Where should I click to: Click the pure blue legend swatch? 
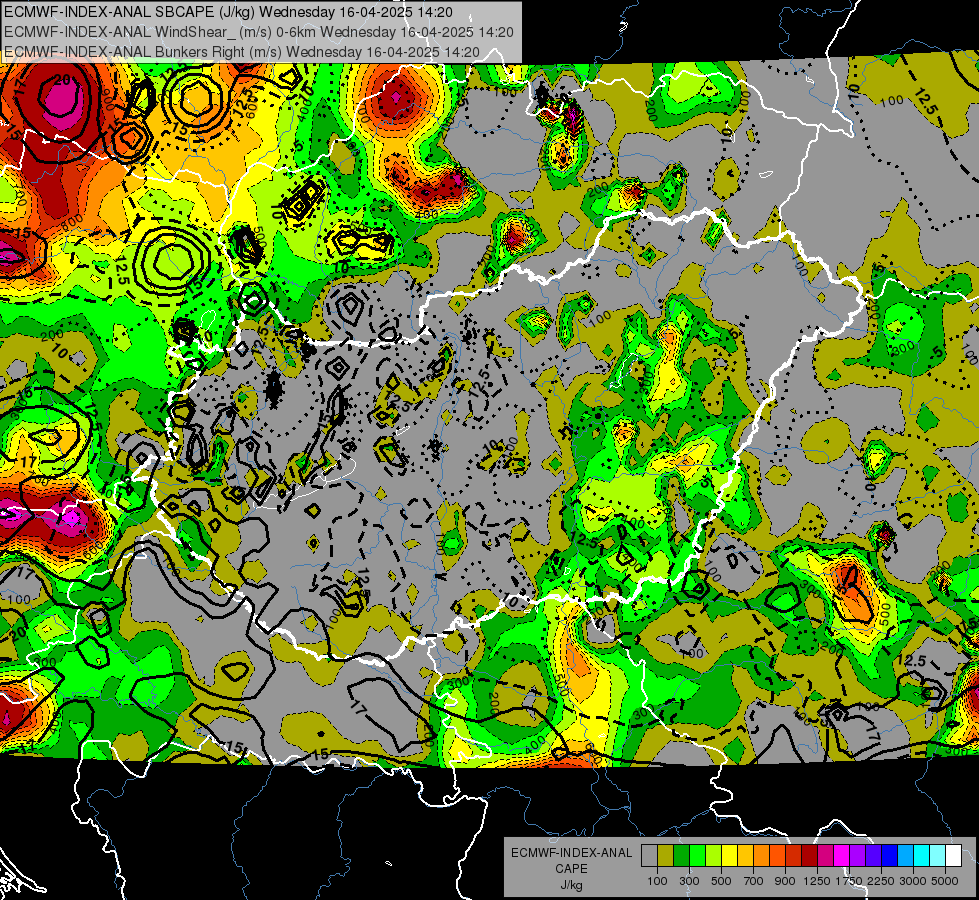[x=890, y=856]
